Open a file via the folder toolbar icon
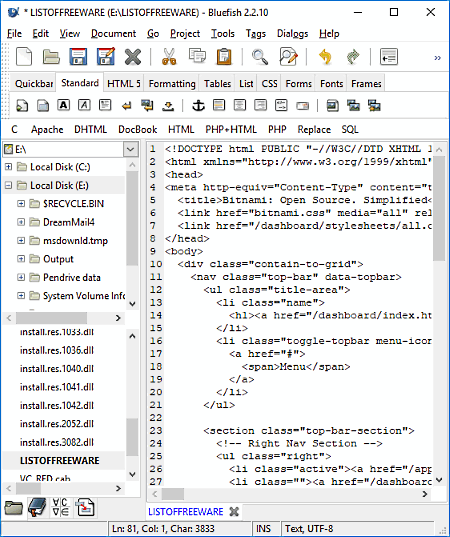Image resolution: width=450 pixels, height=537 pixels. point(51,57)
